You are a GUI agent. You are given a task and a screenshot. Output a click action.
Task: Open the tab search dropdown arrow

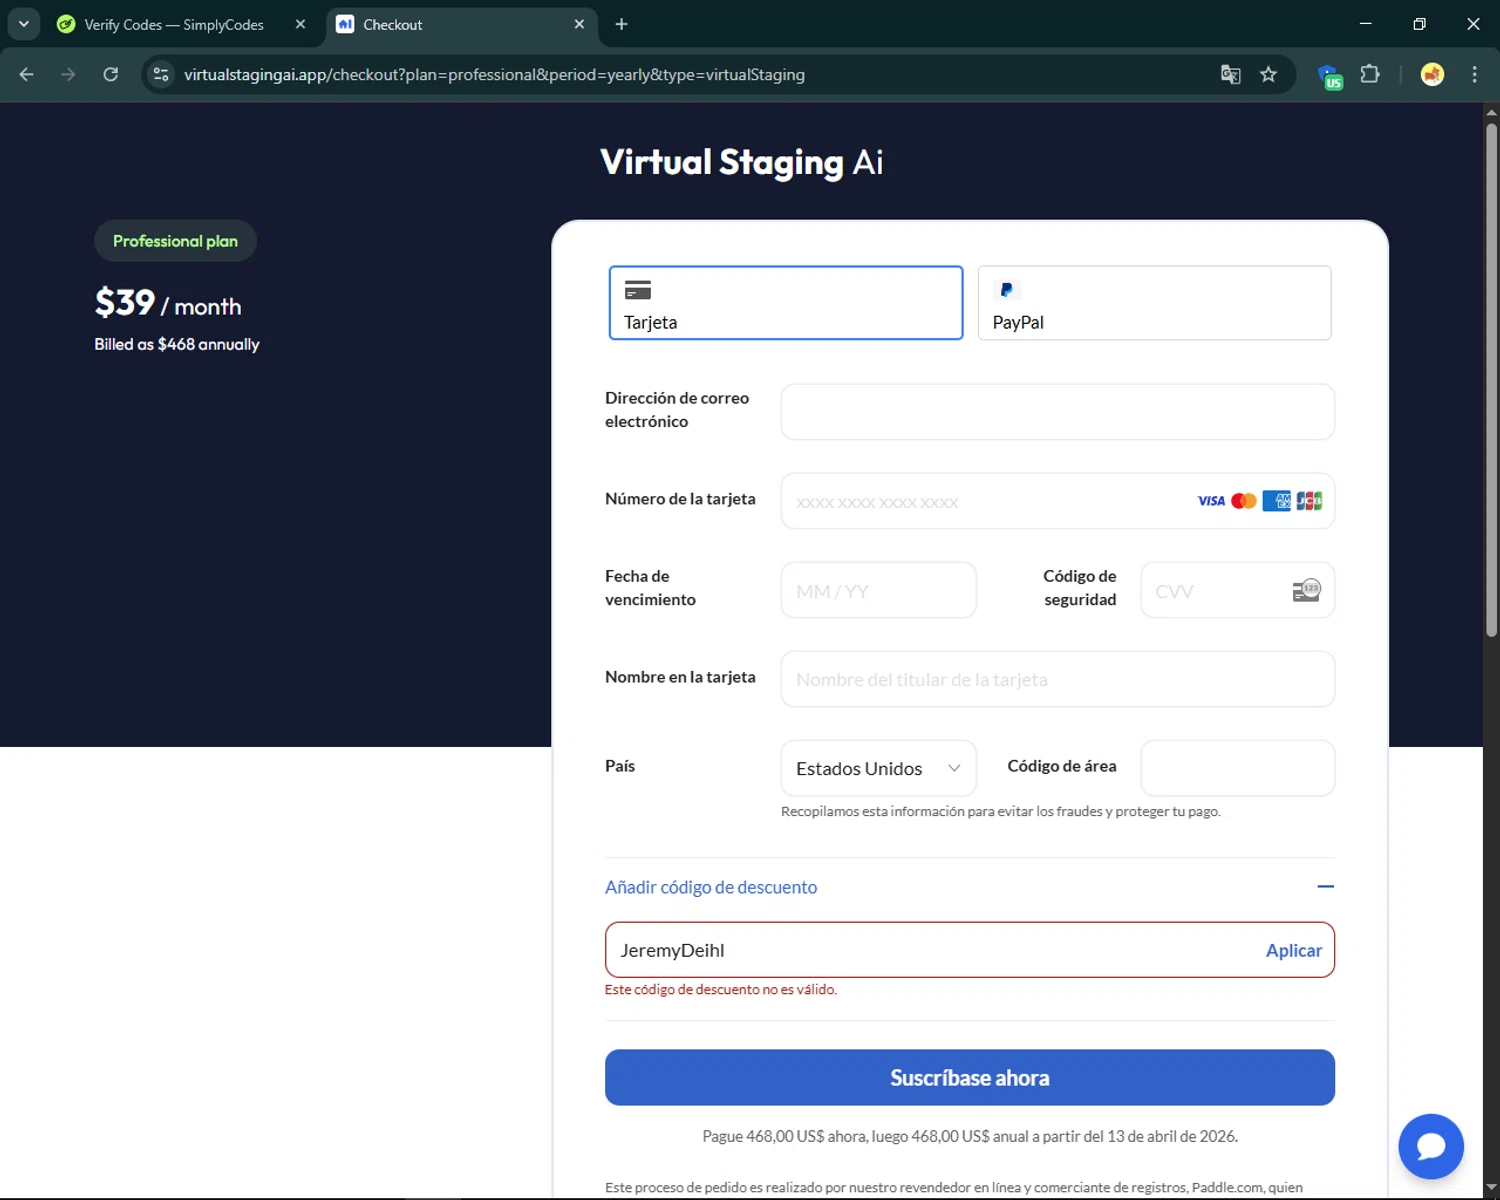(23, 24)
